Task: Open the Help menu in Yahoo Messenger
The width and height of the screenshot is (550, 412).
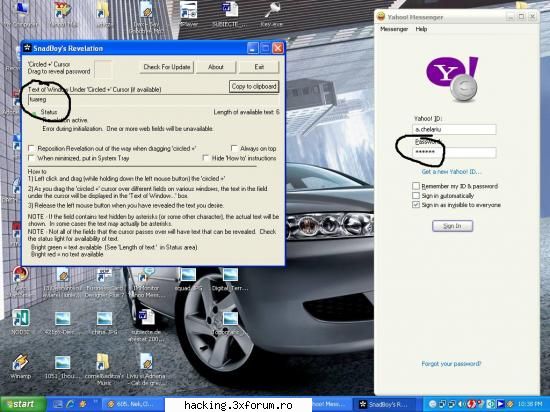Action: click(421, 29)
